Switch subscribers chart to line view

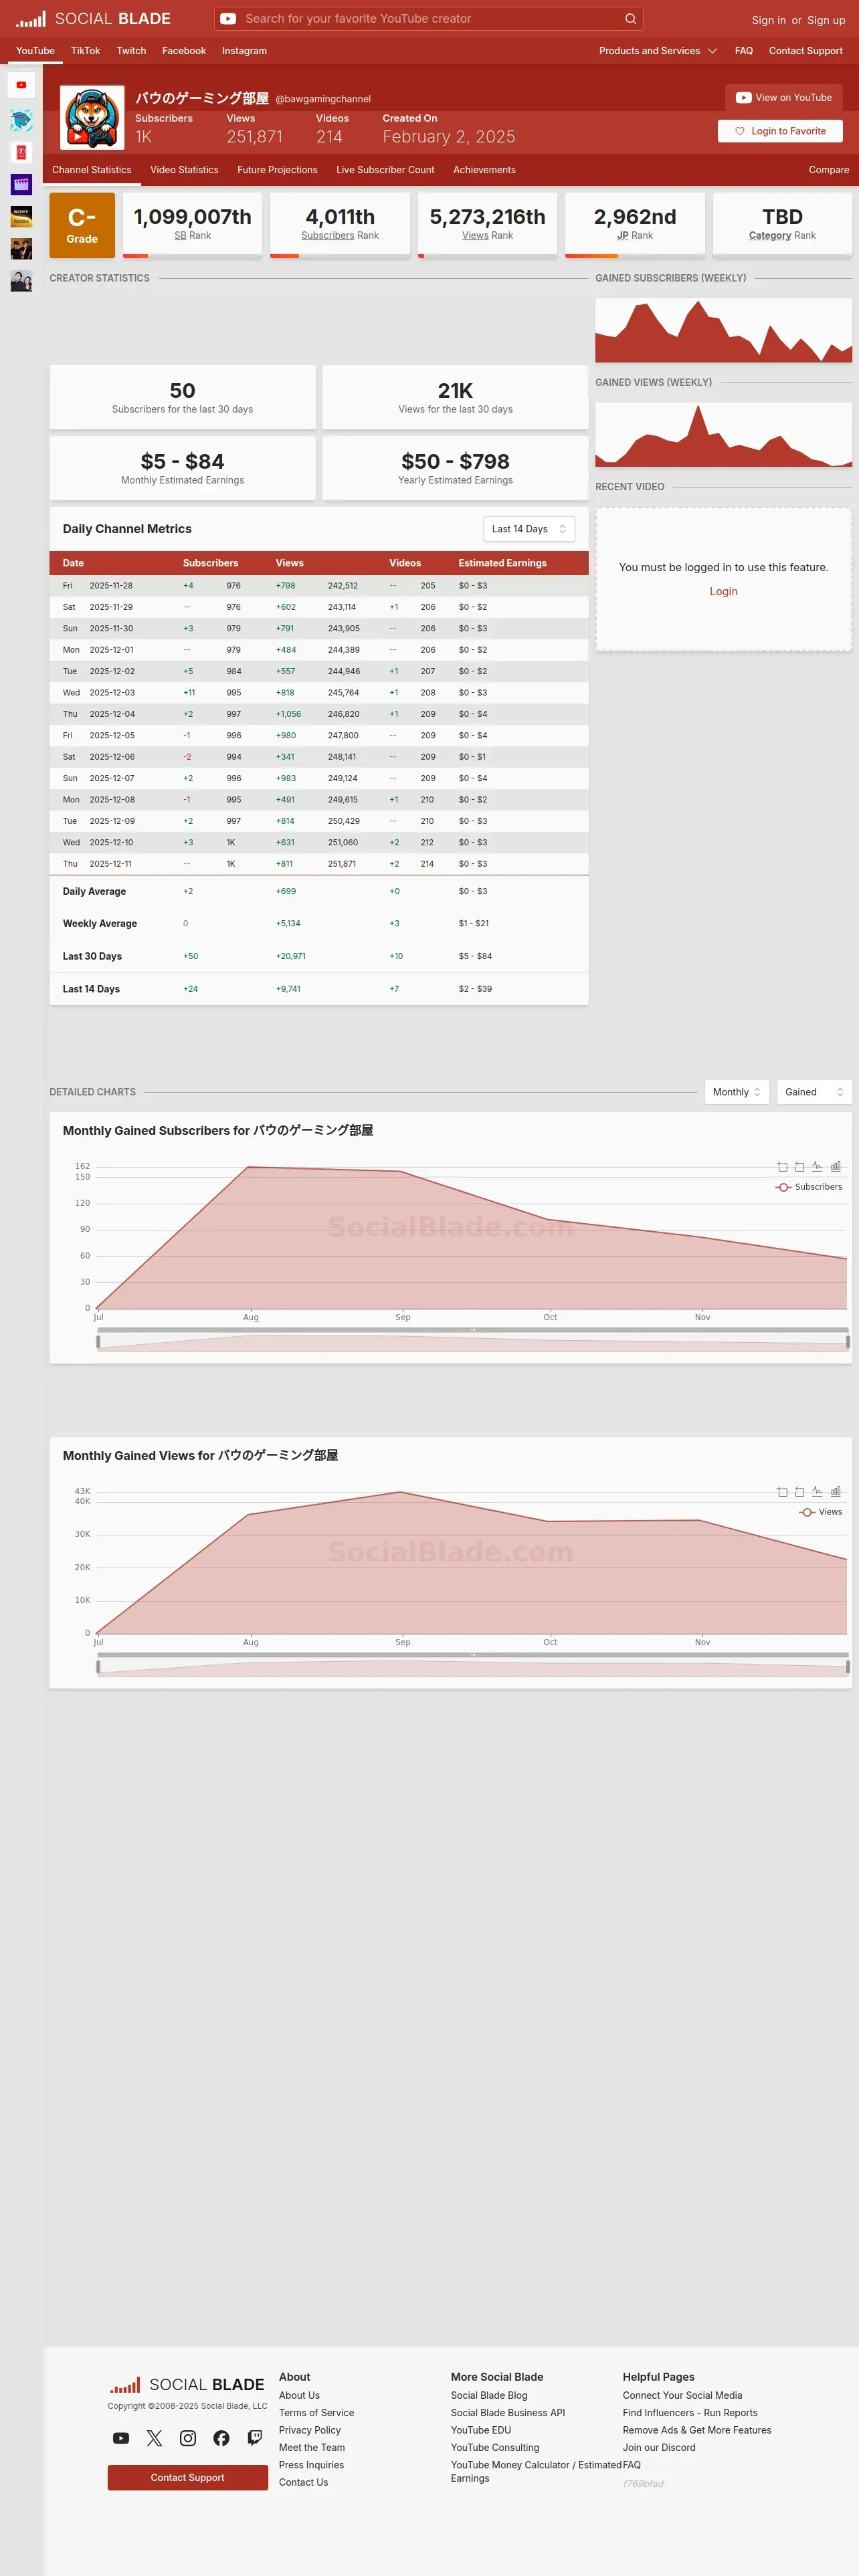(x=817, y=1166)
